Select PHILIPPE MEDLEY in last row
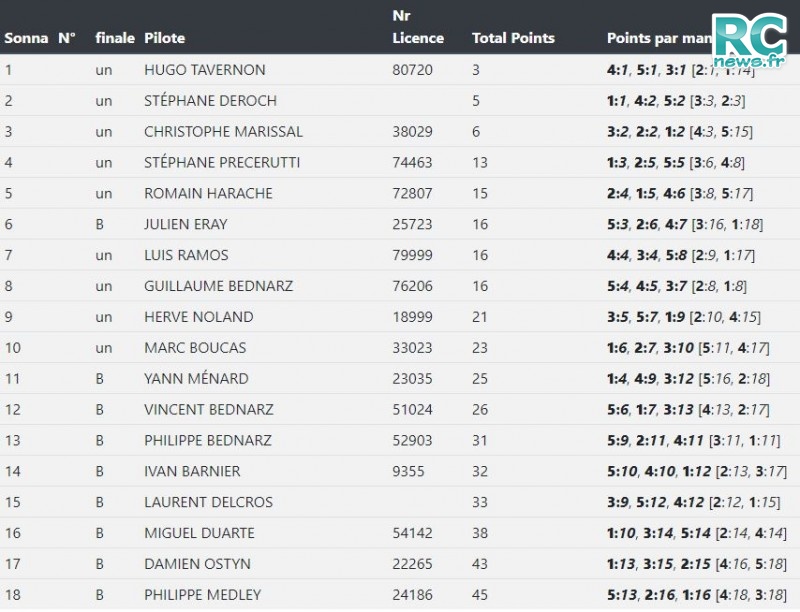800x612 pixels. [202, 595]
